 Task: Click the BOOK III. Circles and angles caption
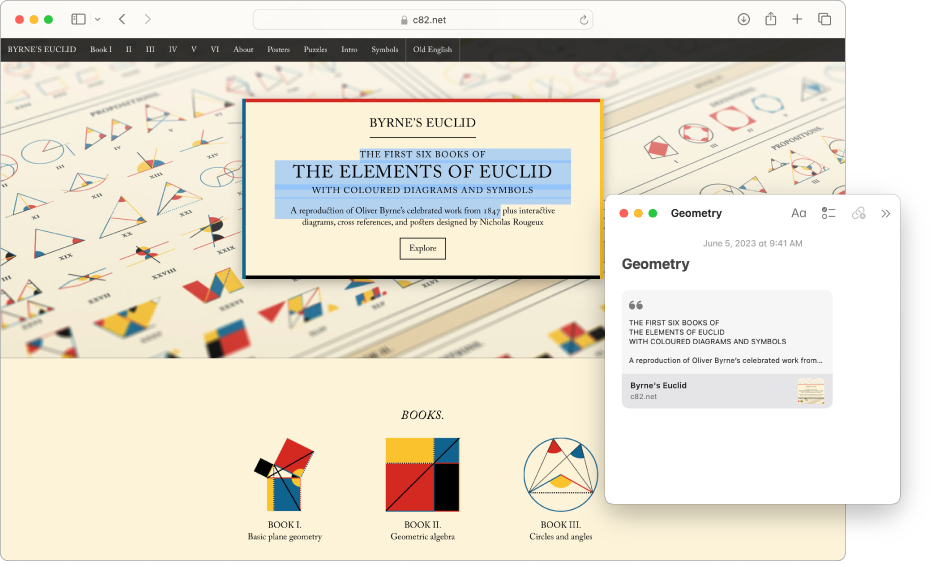[x=561, y=531]
